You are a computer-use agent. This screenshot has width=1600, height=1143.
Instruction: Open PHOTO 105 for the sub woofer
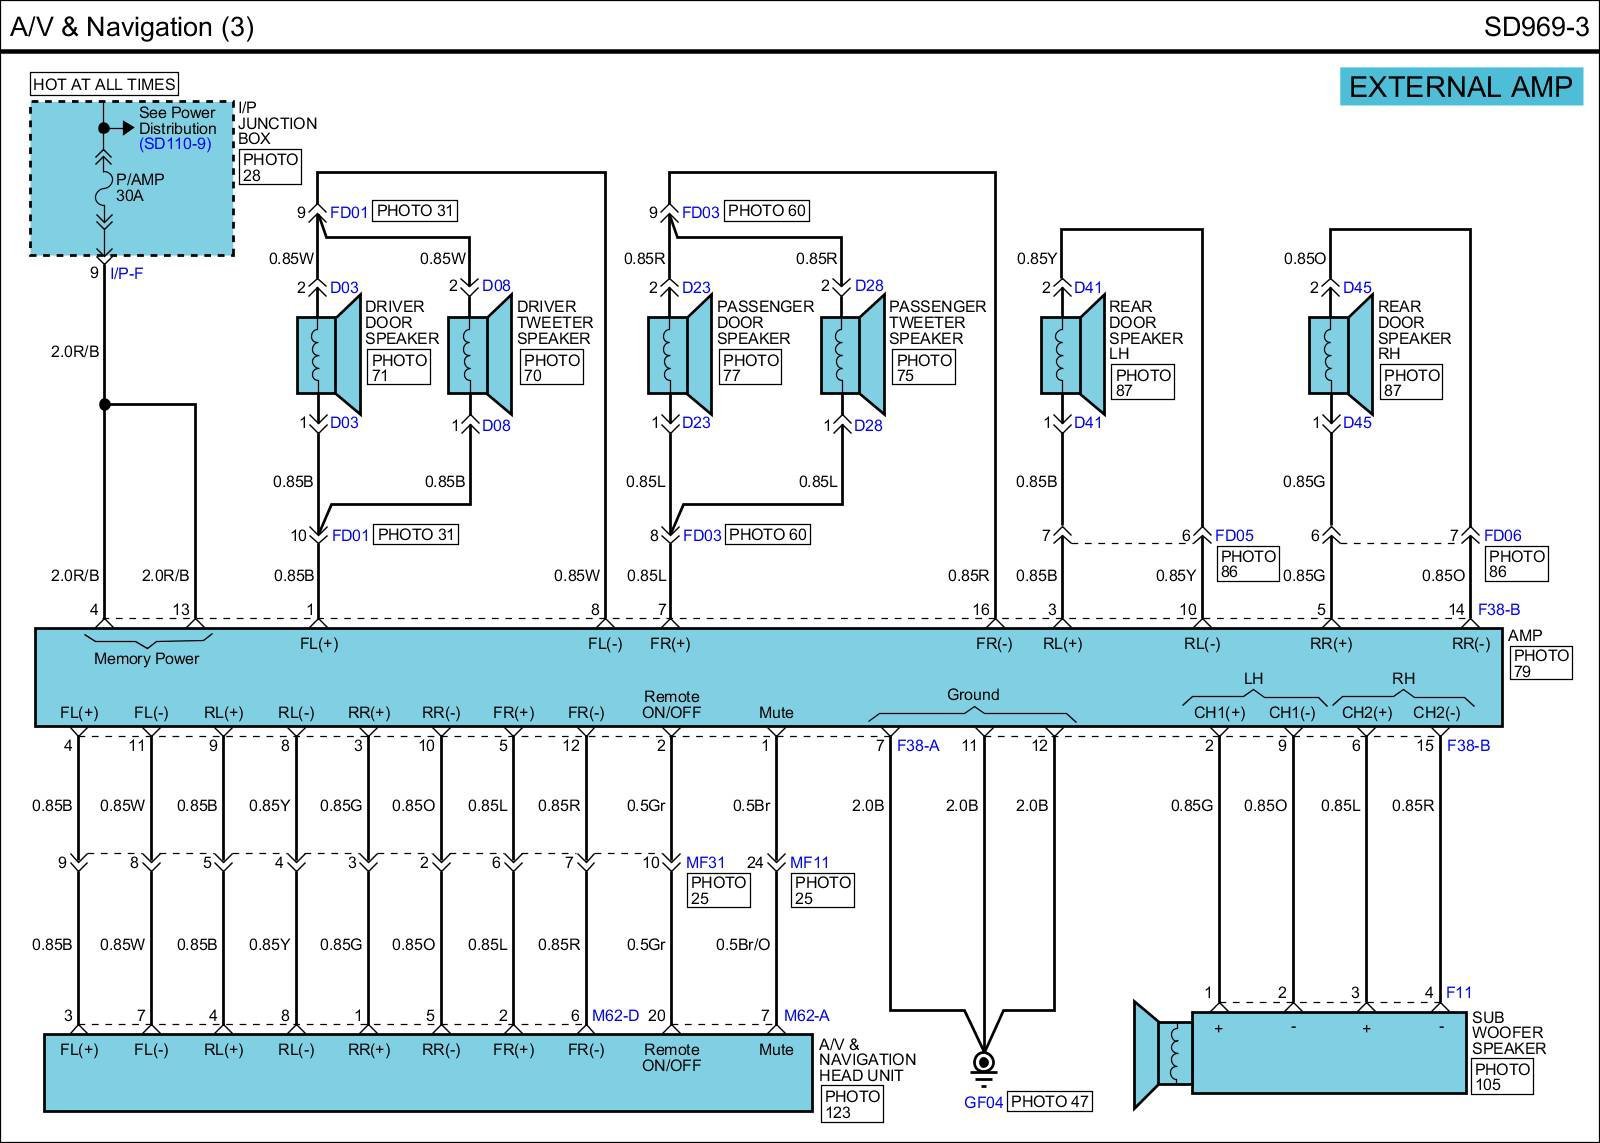click(1502, 1077)
